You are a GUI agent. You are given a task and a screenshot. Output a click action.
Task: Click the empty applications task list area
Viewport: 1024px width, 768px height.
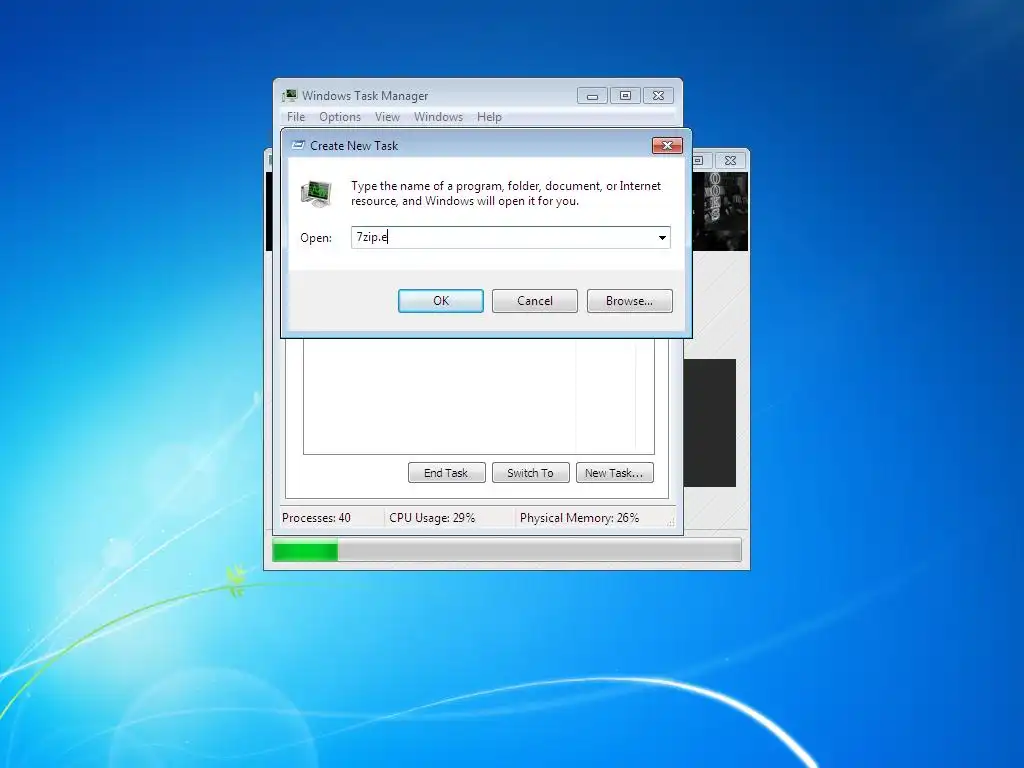479,396
